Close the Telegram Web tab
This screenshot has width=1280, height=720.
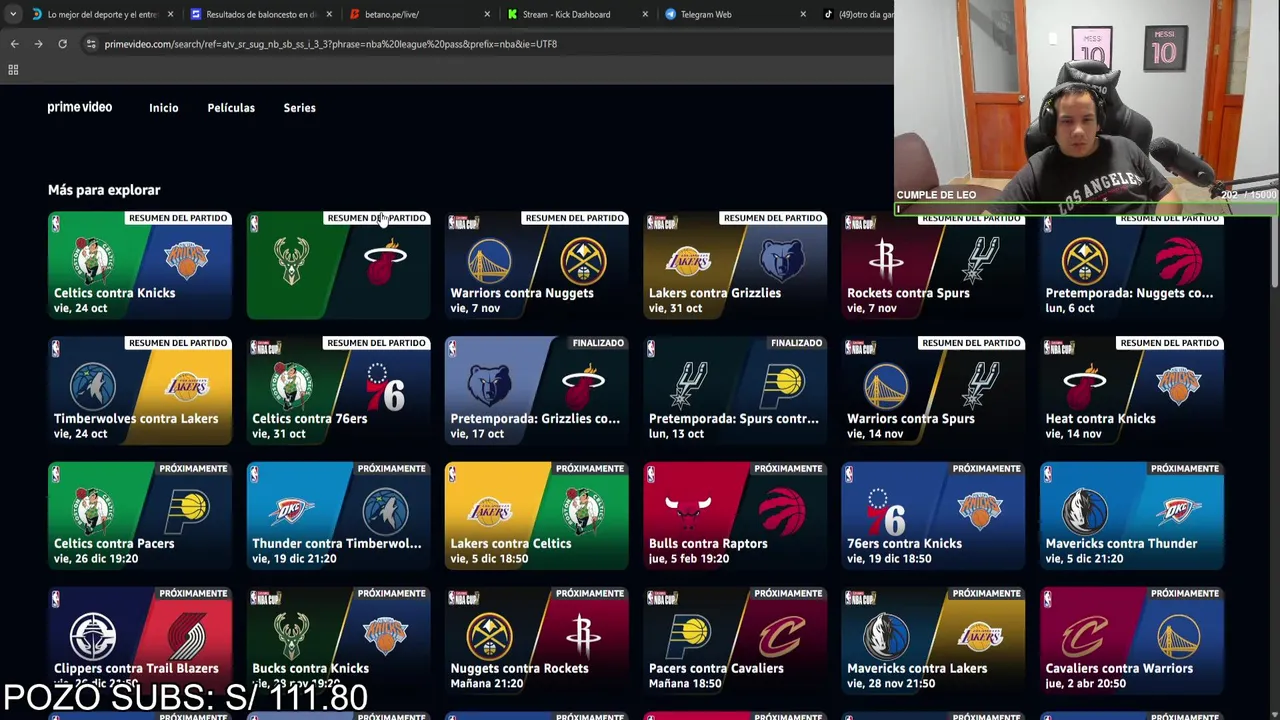click(x=803, y=14)
